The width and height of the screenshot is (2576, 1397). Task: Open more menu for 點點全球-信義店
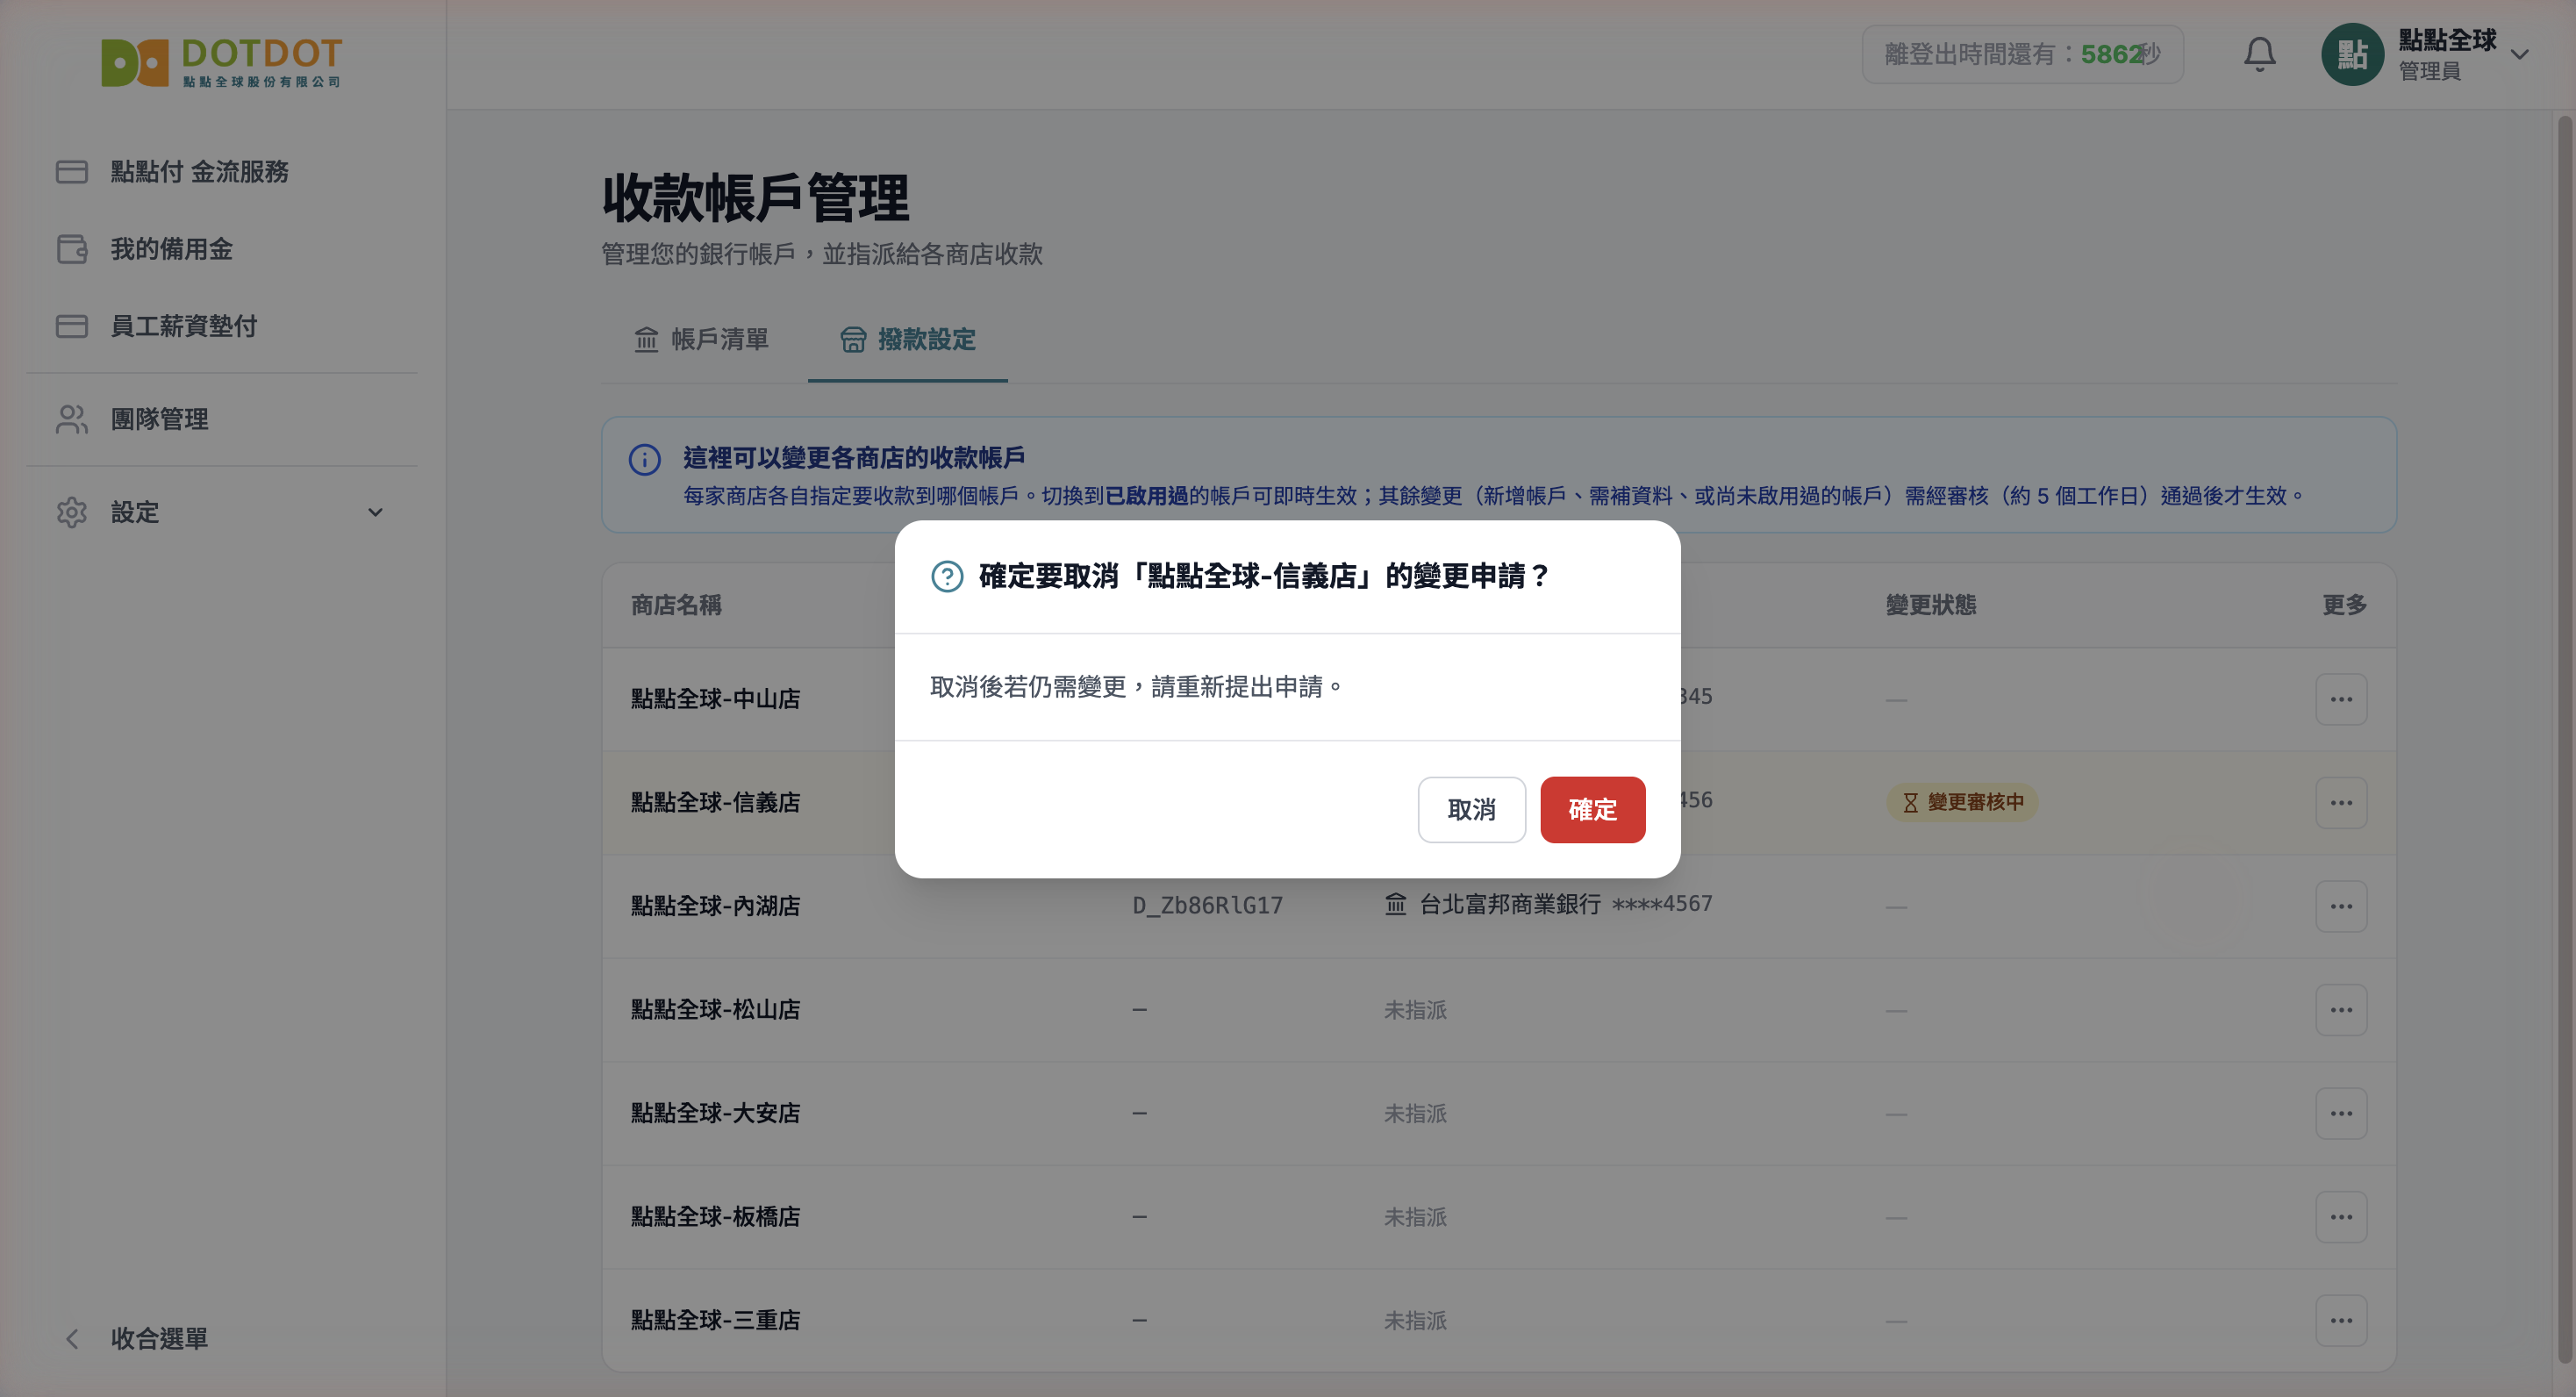tap(2341, 803)
